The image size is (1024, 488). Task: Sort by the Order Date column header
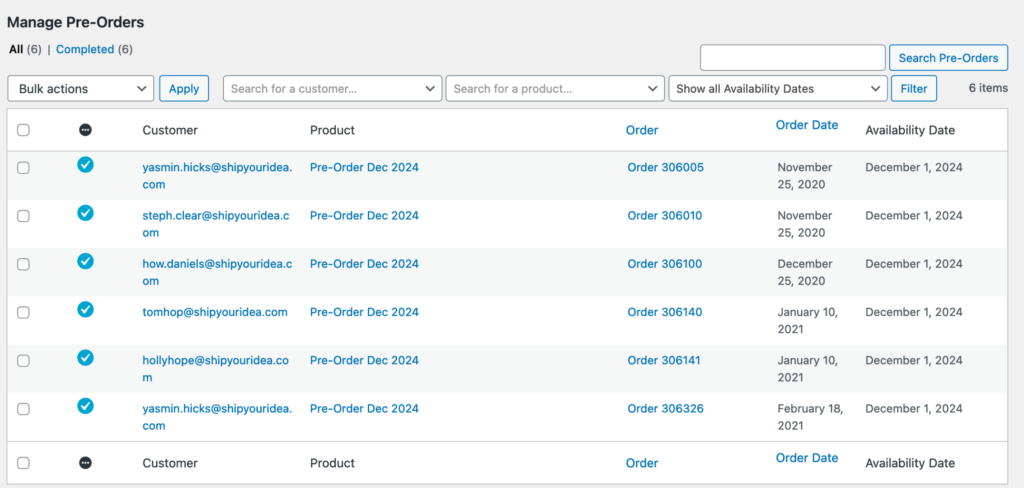coord(806,125)
